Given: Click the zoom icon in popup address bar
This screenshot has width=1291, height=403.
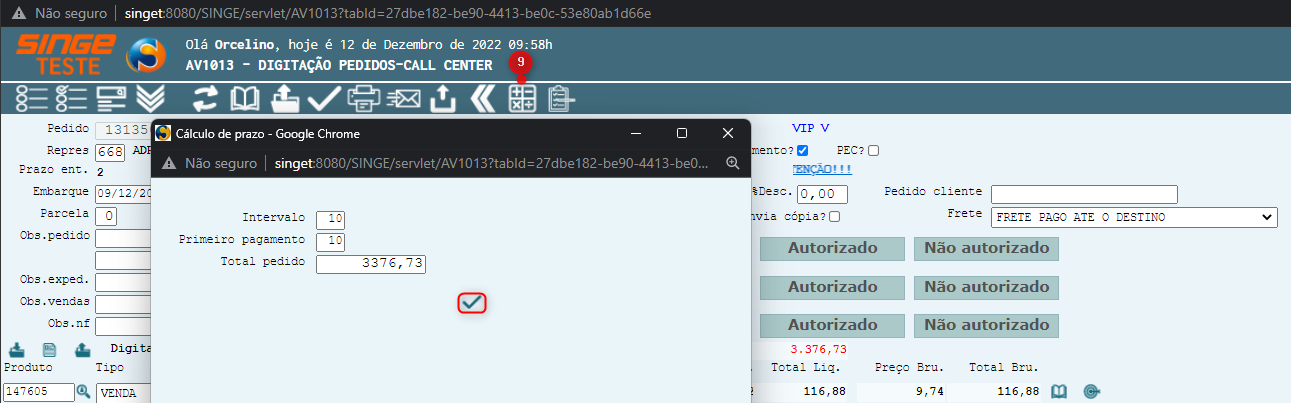Looking at the screenshot, I should (732, 163).
